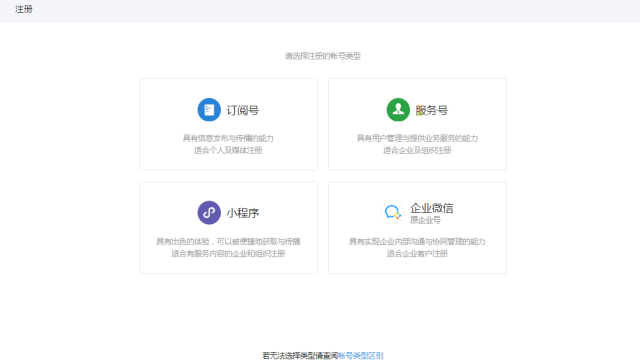The image size is (640, 364).
Task: Click 适合企业客户注册 text
Action: [417, 253]
